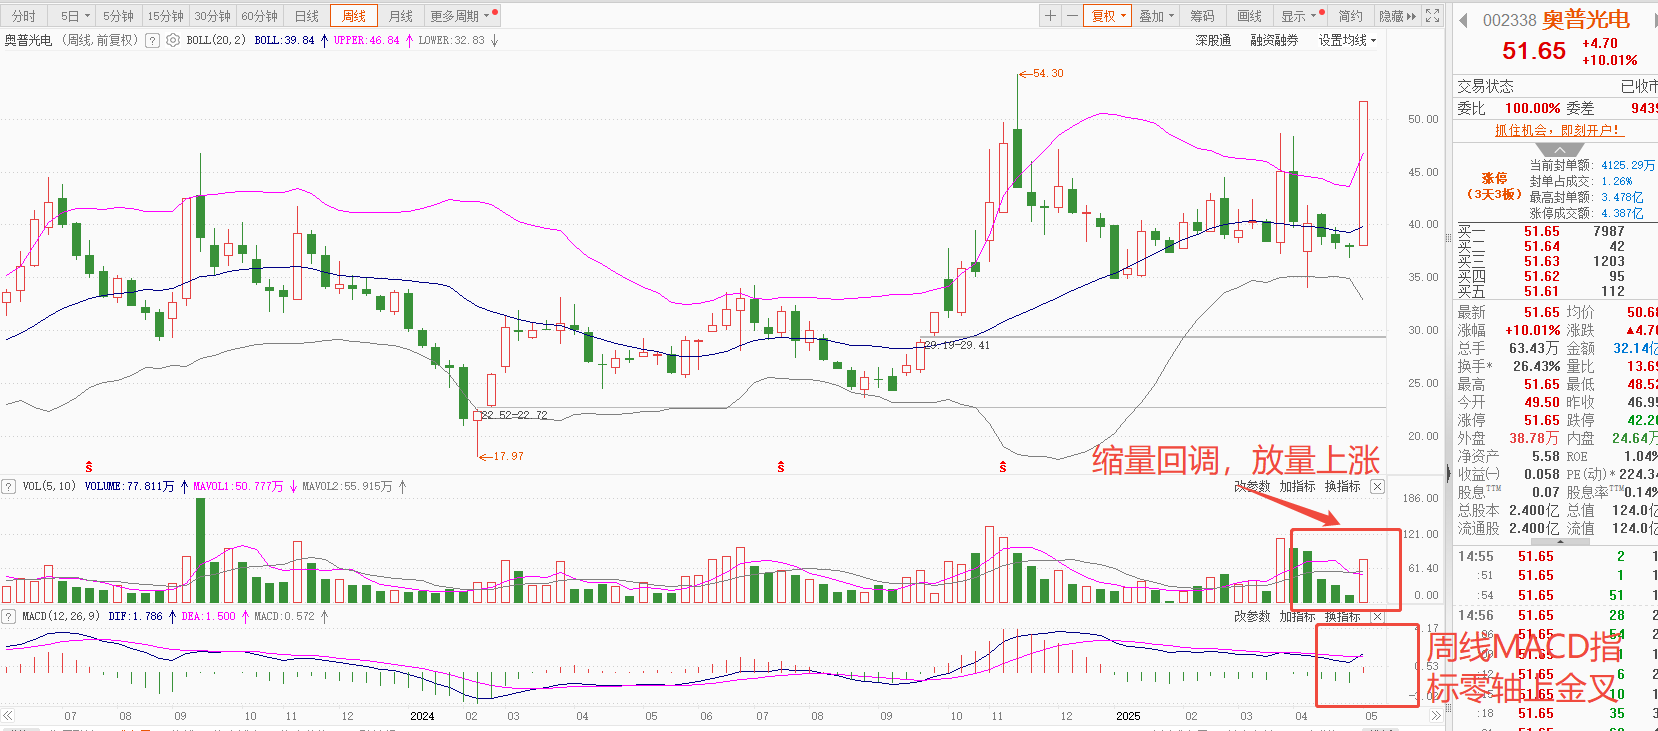Collapse the side quote panel with the divider arrow

pyautogui.click(x=1448, y=473)
